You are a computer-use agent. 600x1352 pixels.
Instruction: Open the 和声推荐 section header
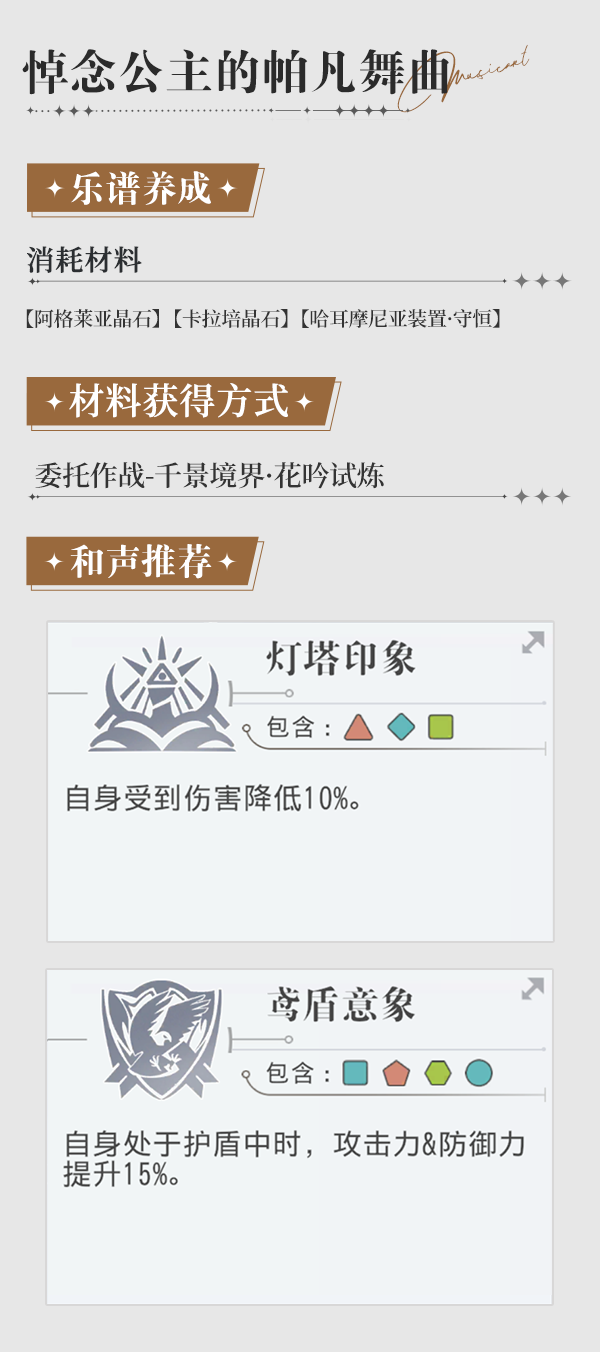(142, 562)
